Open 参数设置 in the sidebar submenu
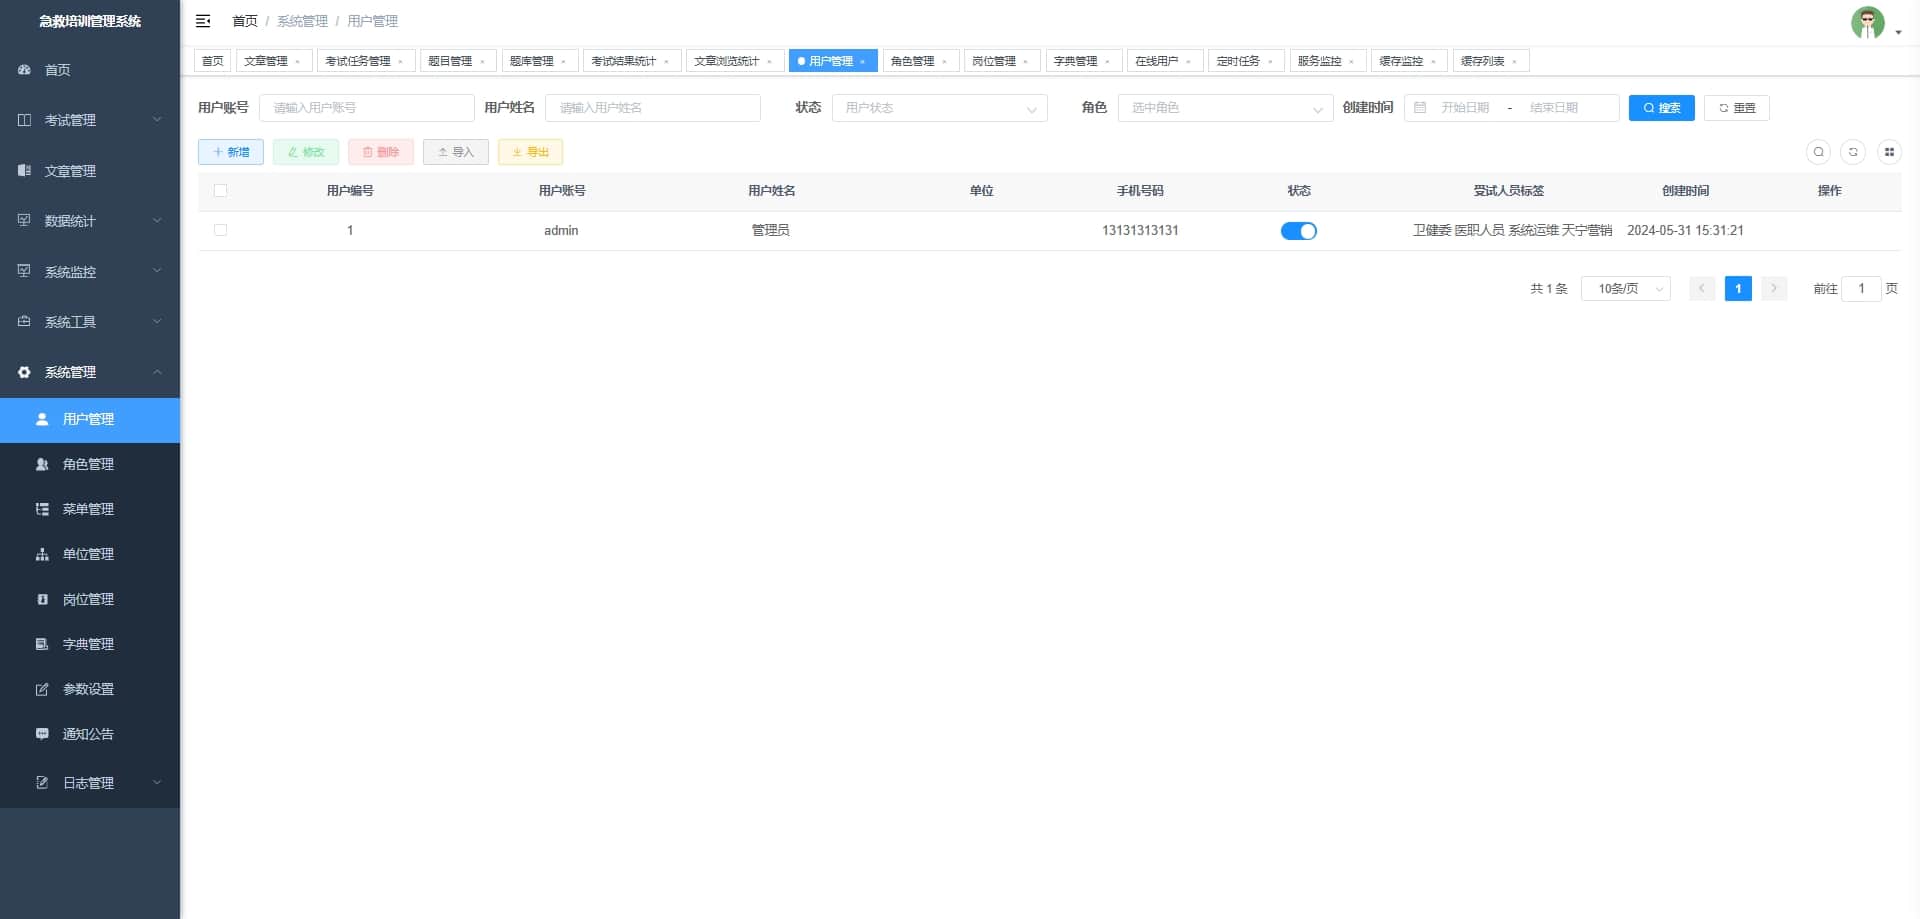The width and height of the screenshot is (1920, 919). point(90,689)
